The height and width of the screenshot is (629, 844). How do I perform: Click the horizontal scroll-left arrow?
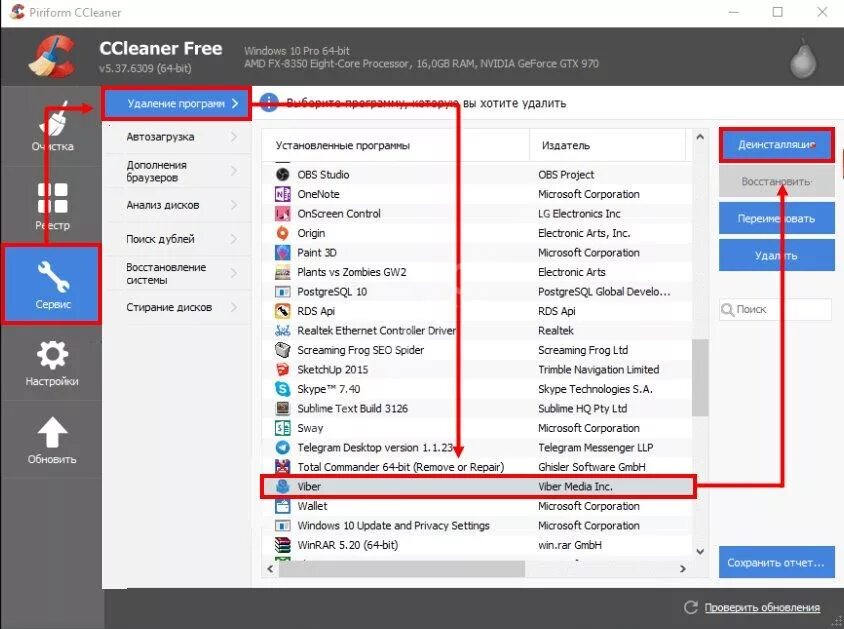270,569
